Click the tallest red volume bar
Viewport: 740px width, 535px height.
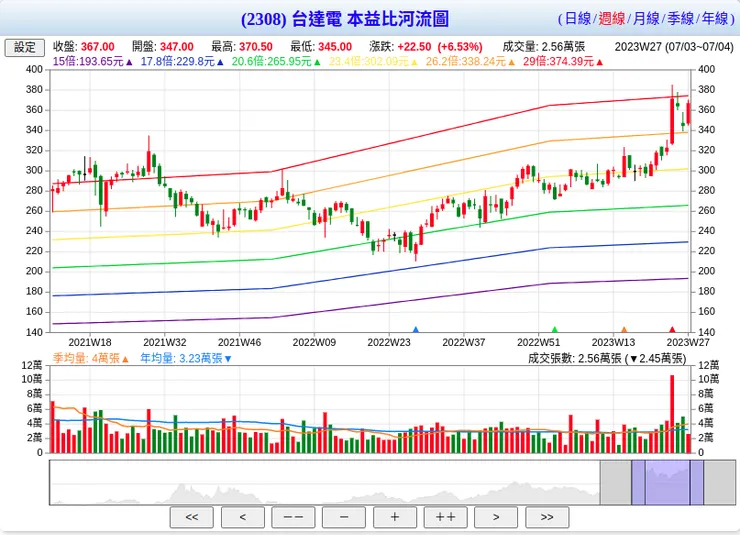point(672,414)
